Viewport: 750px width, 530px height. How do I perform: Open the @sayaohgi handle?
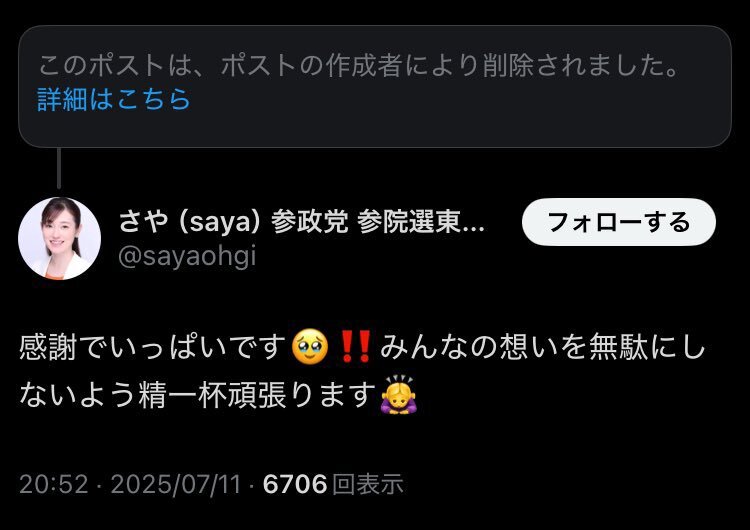coord(187,256)
